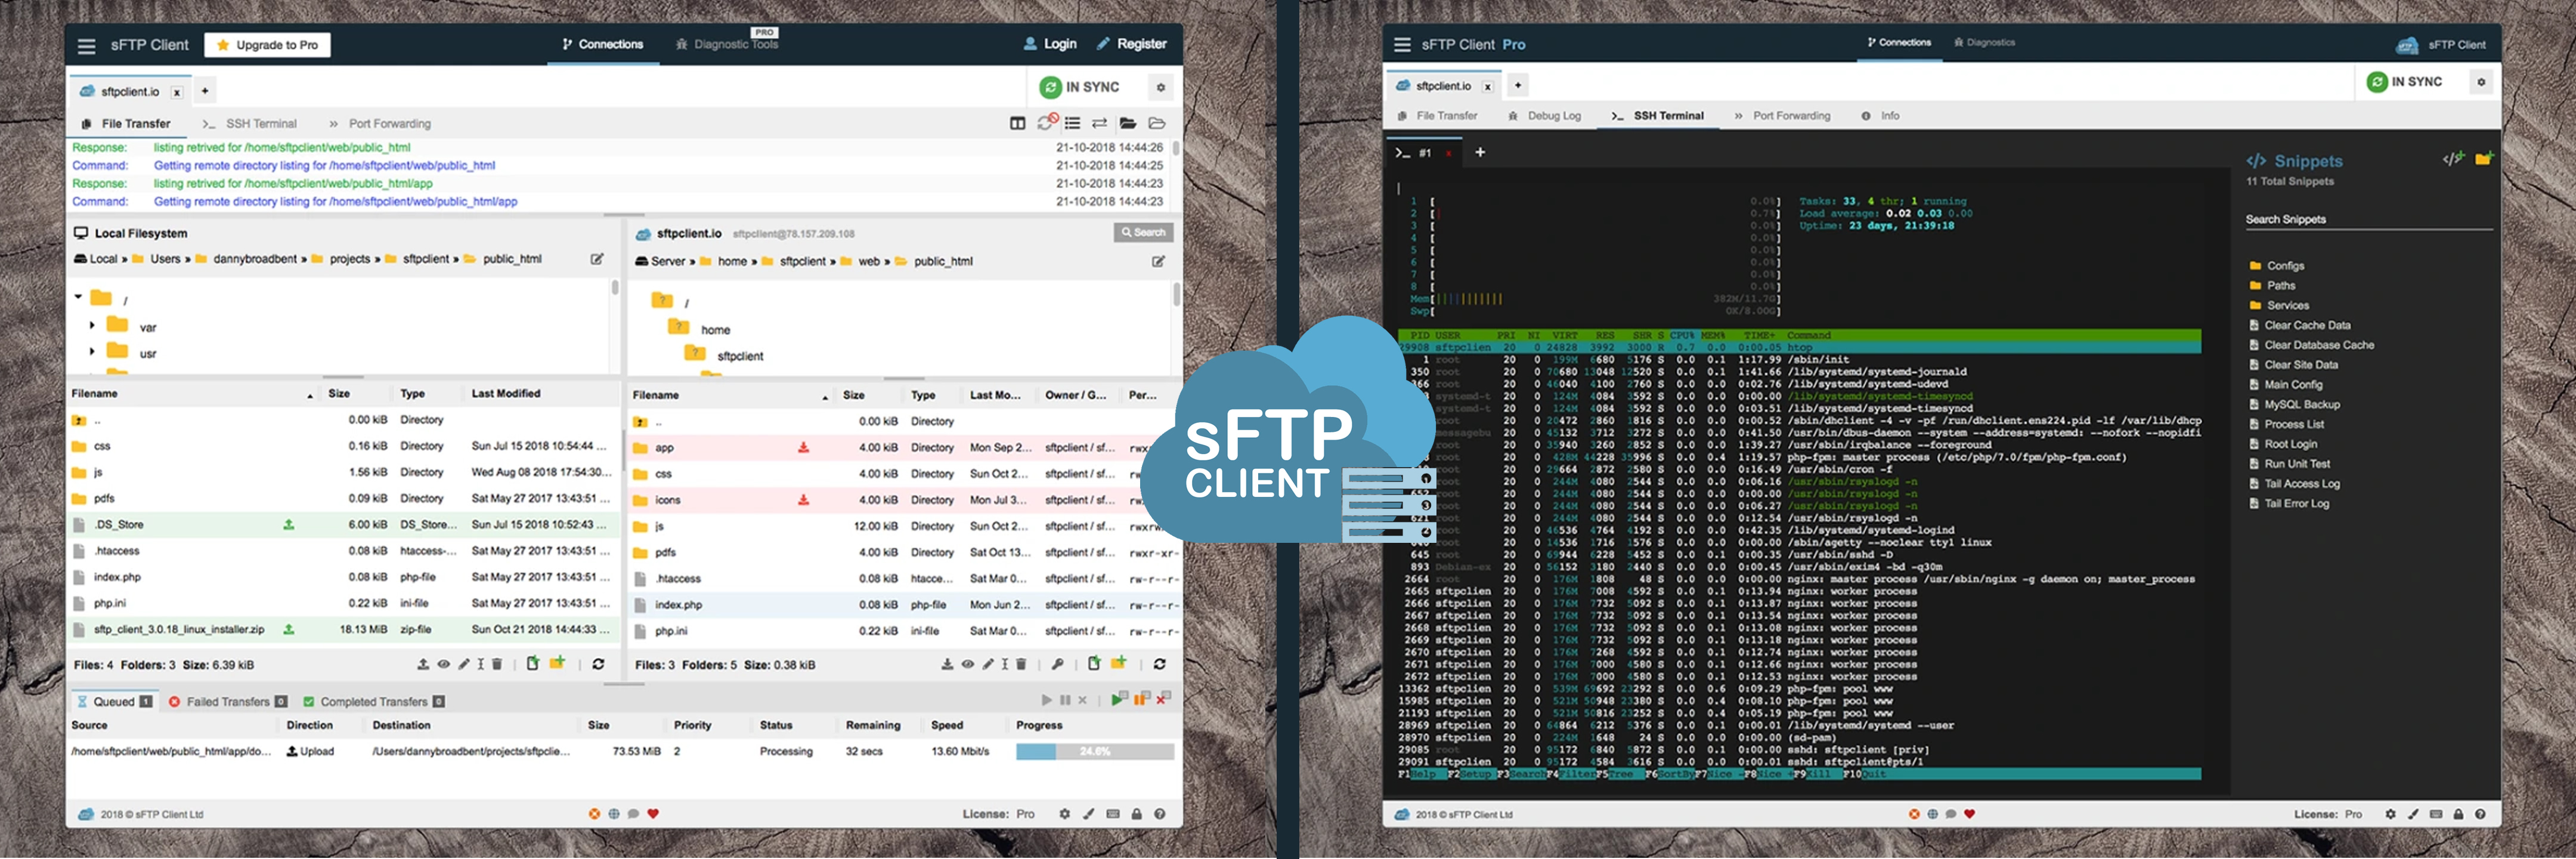Pause selected transfer with grey pause icon
This screenshot has height=859, width=2576.
pos(1065,700)
